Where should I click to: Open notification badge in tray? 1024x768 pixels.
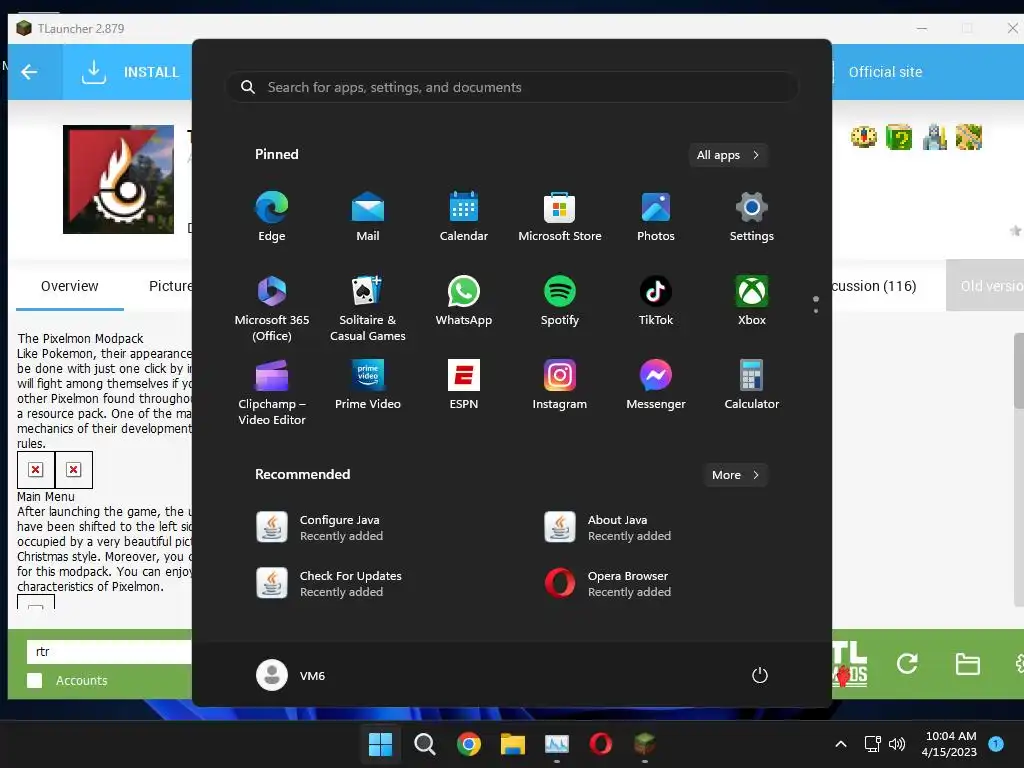(x=996, y=743)
